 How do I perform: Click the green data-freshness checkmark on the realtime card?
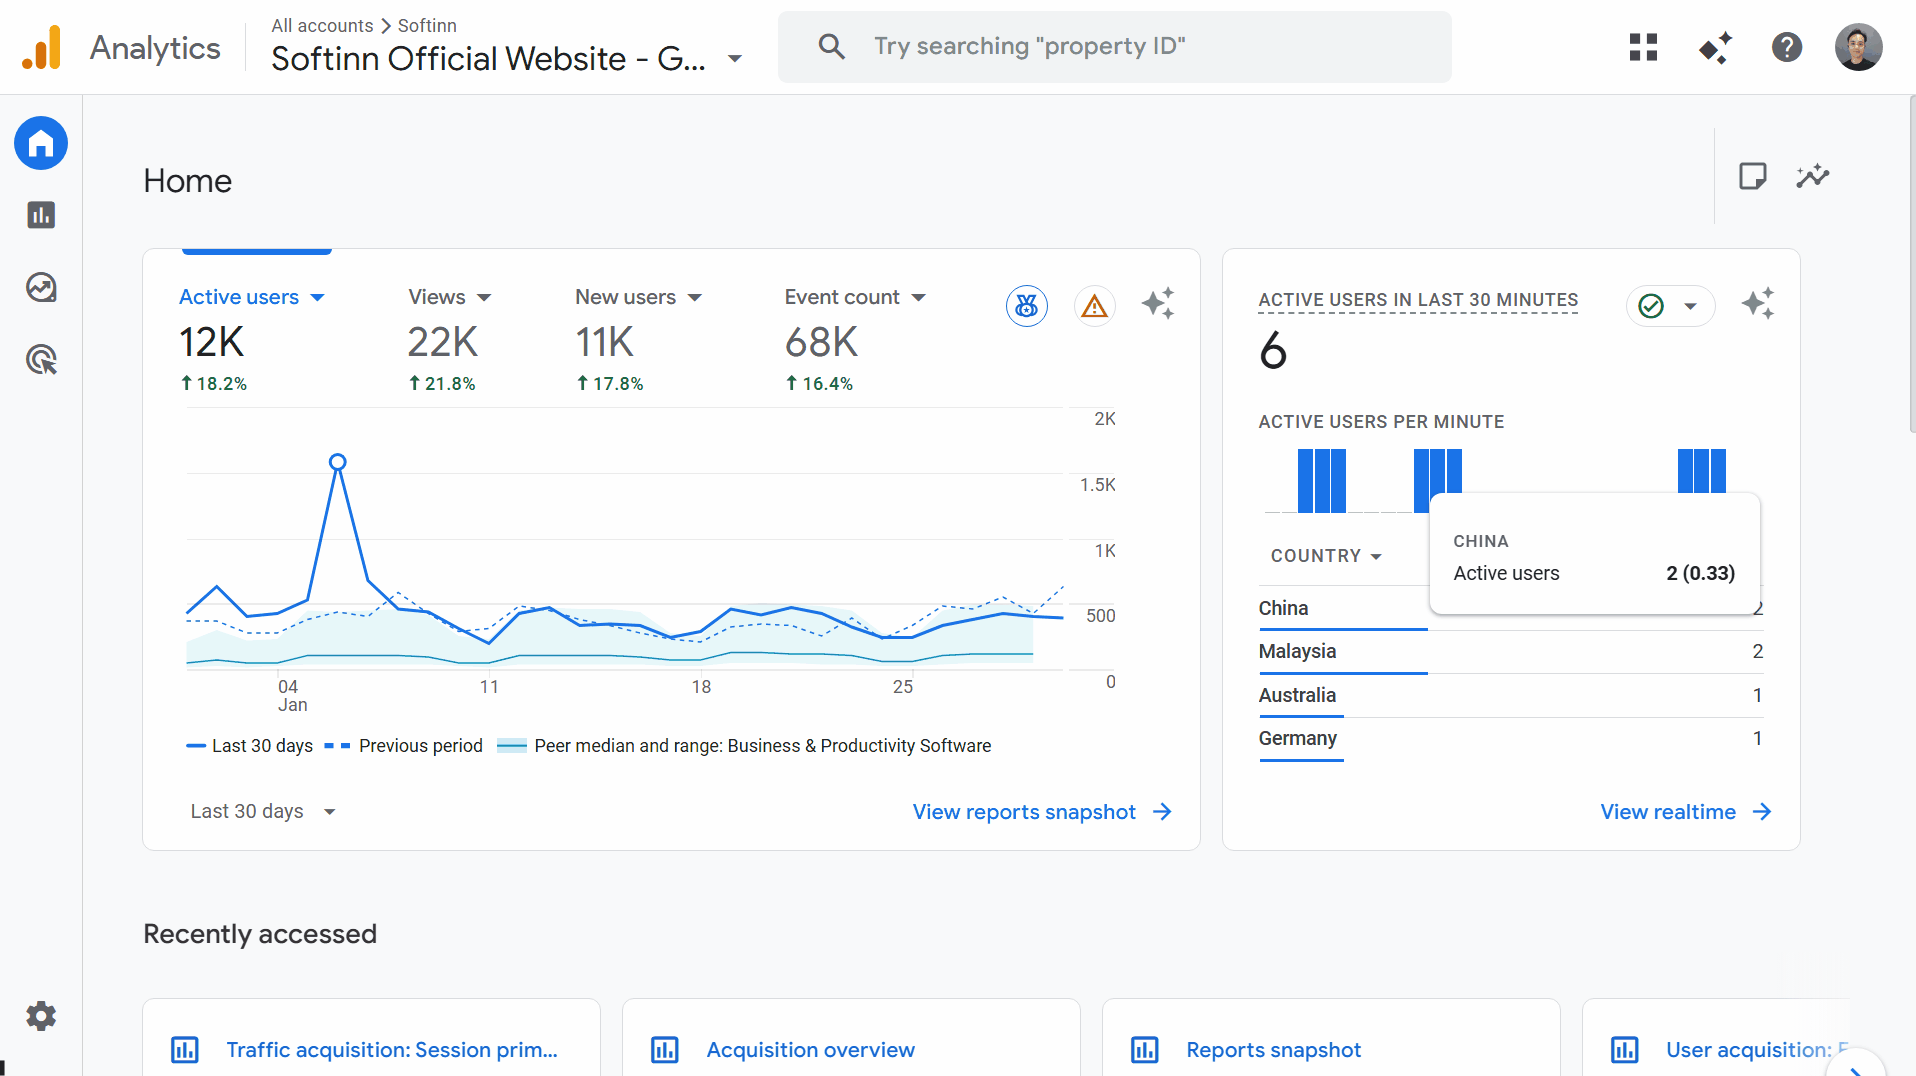coord(1651,306)
